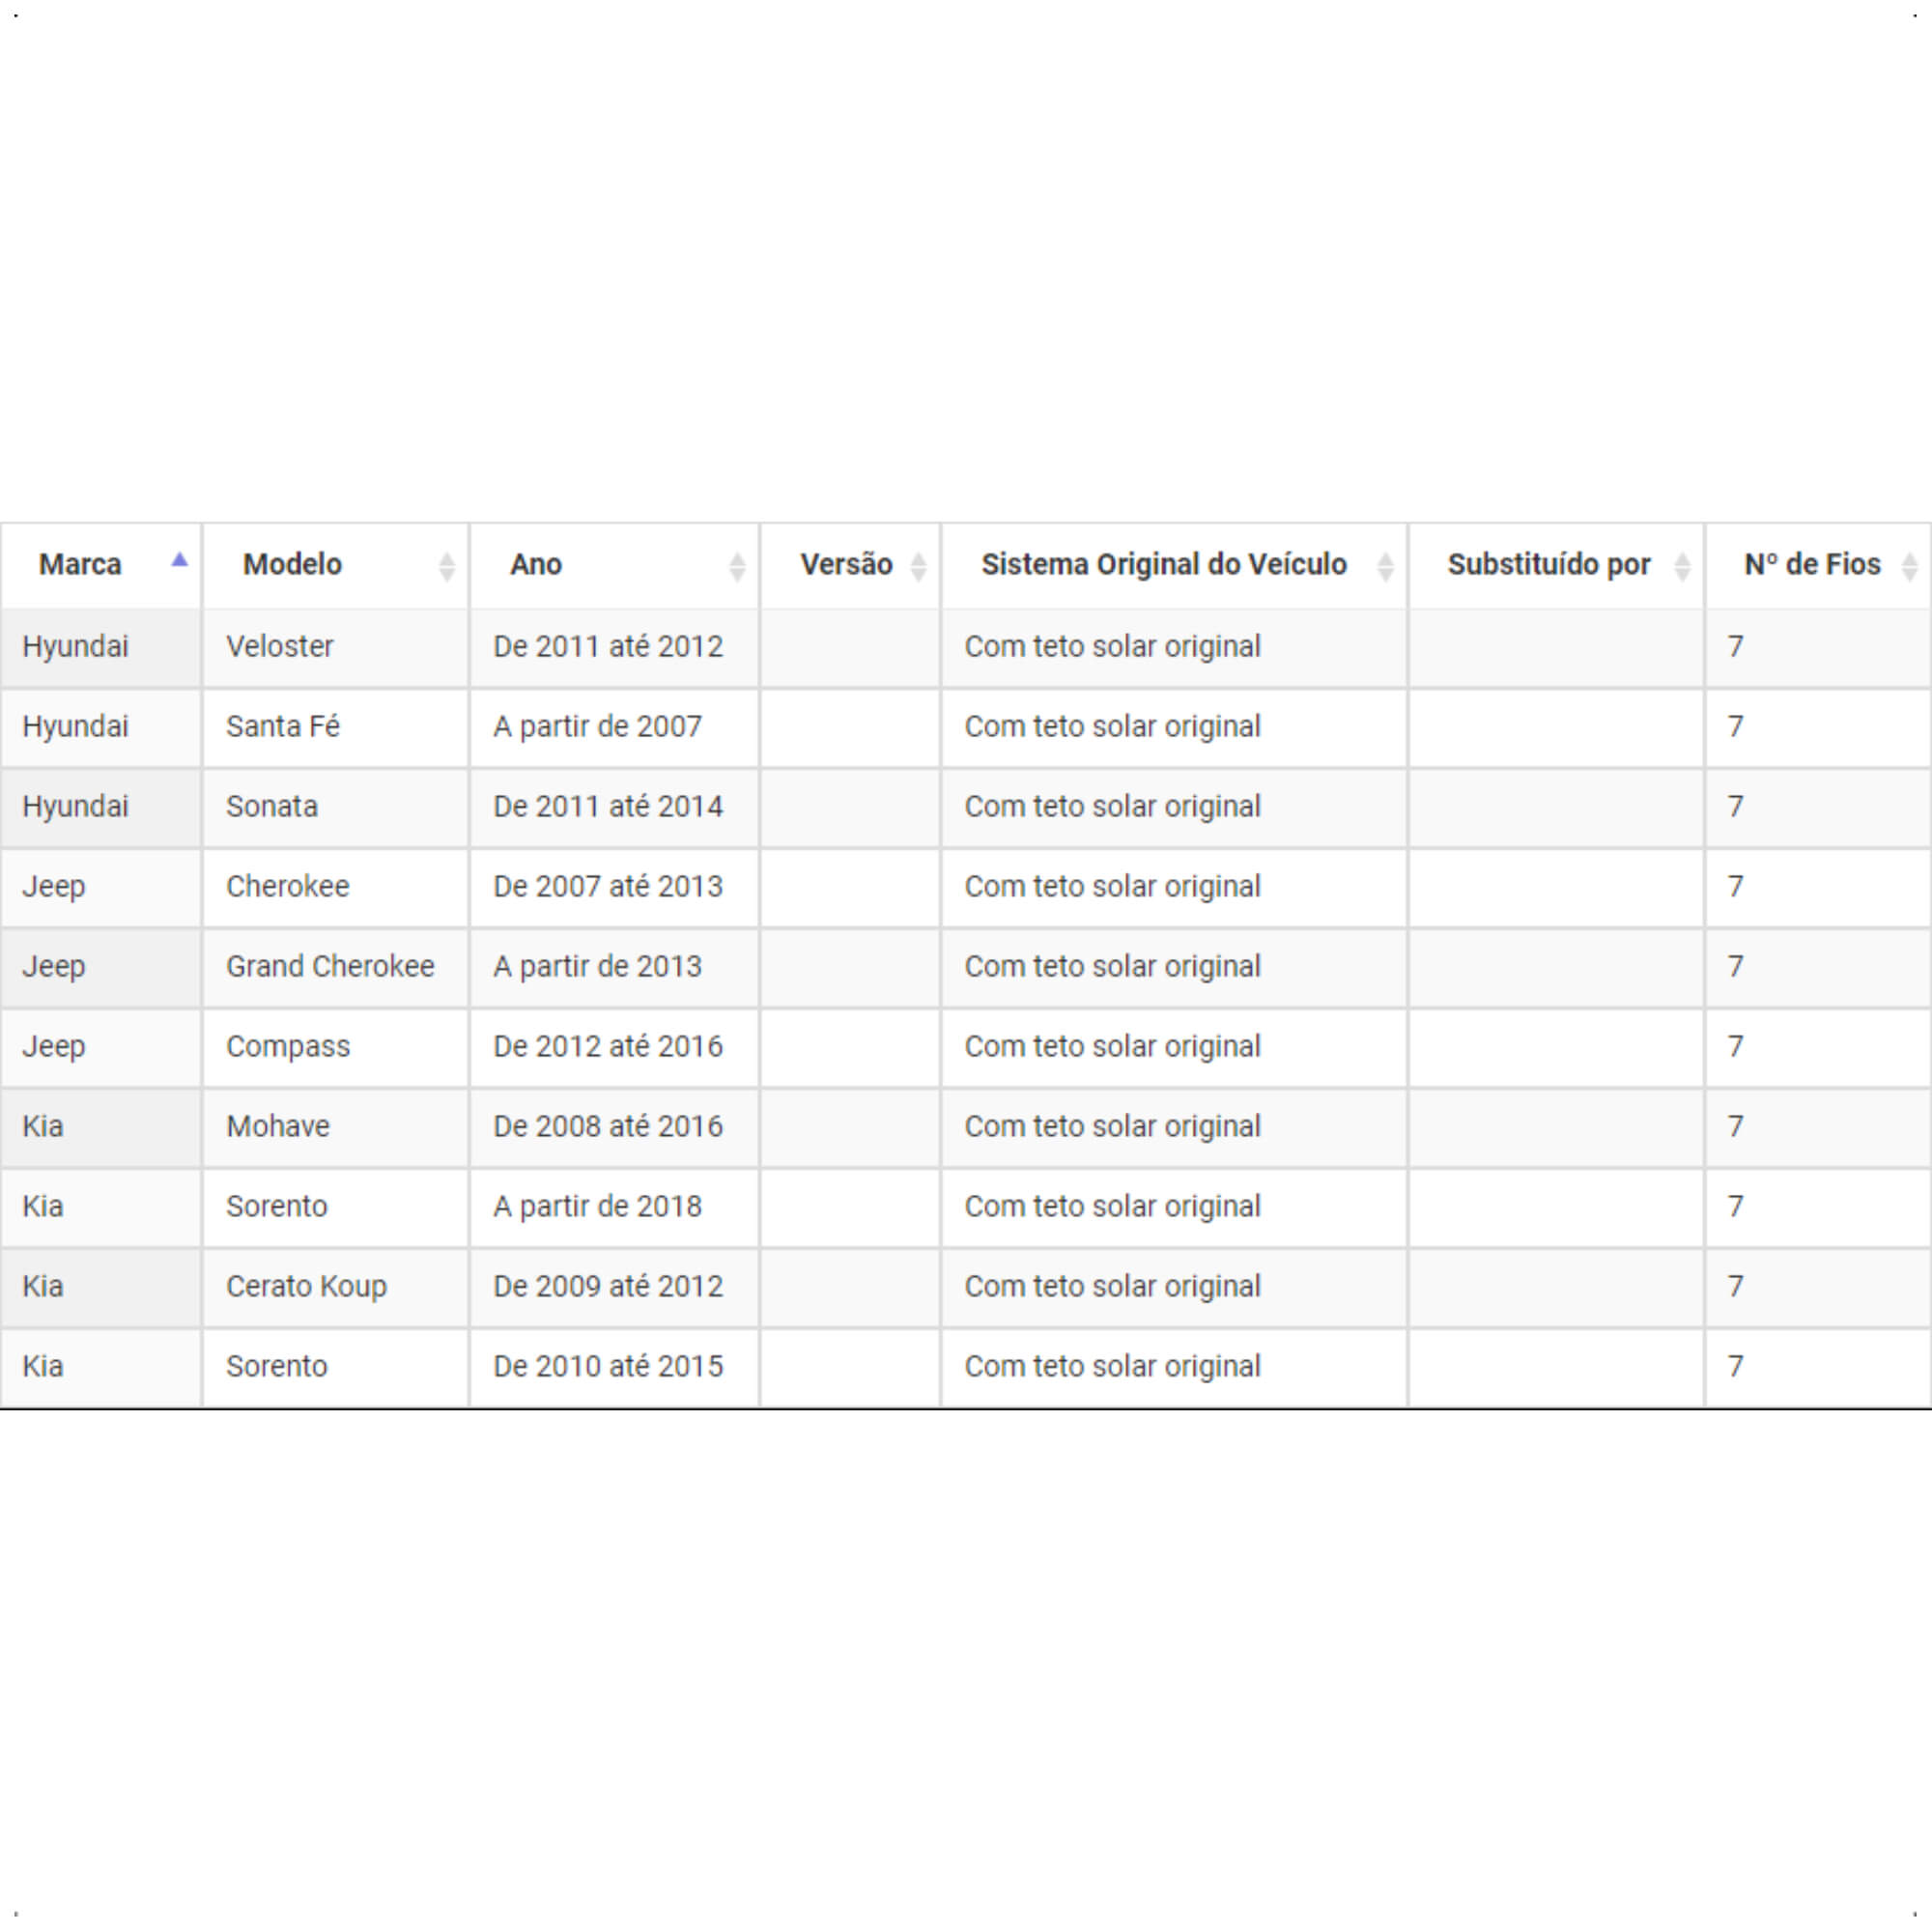Click the Ano column sort arrows
The image size is (1932, 1932).
pyautogui.click(x=737, y=567)
